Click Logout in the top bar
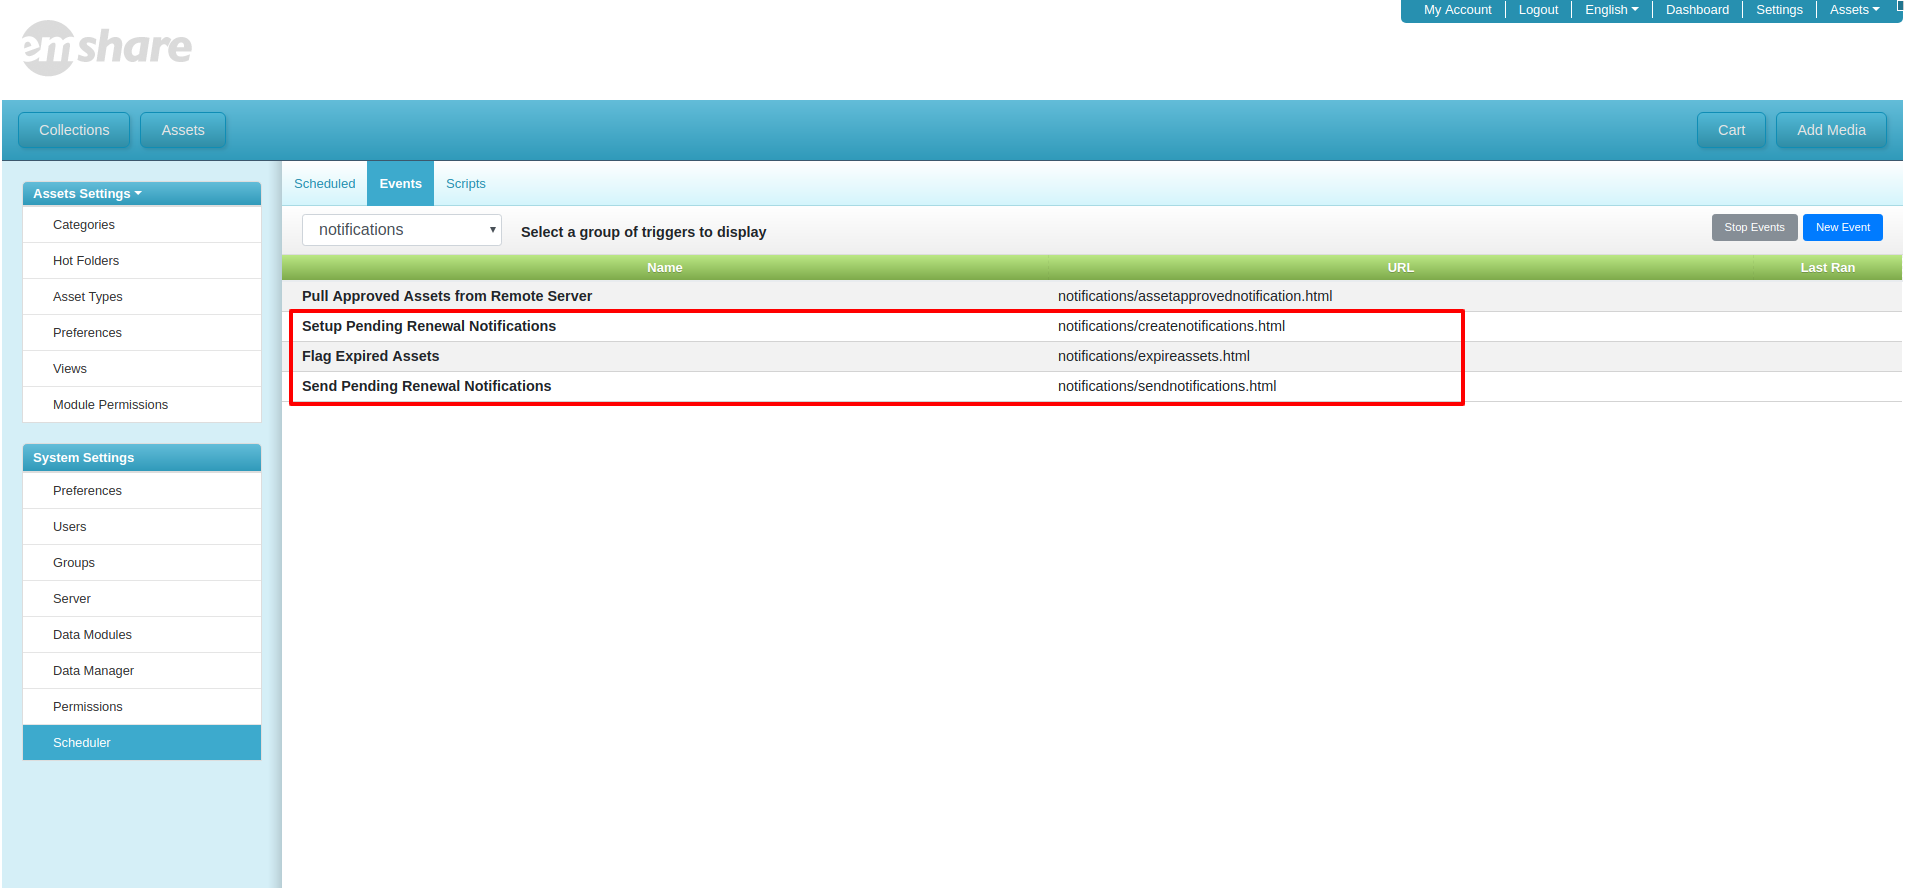 tap(1538, 10)
